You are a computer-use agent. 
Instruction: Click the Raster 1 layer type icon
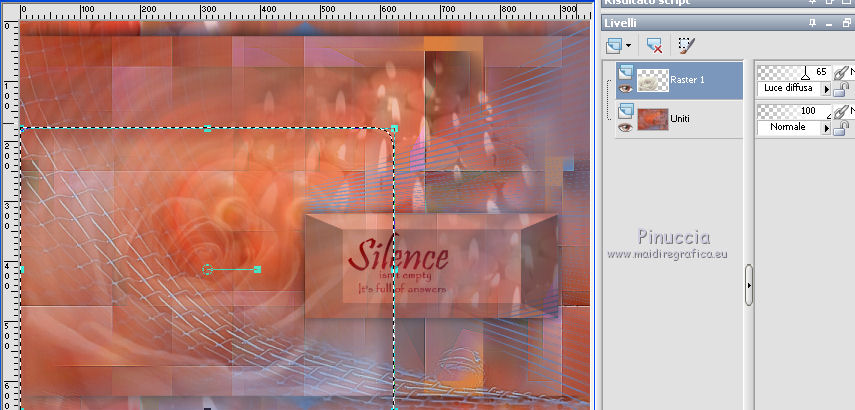tap(625, 71)
